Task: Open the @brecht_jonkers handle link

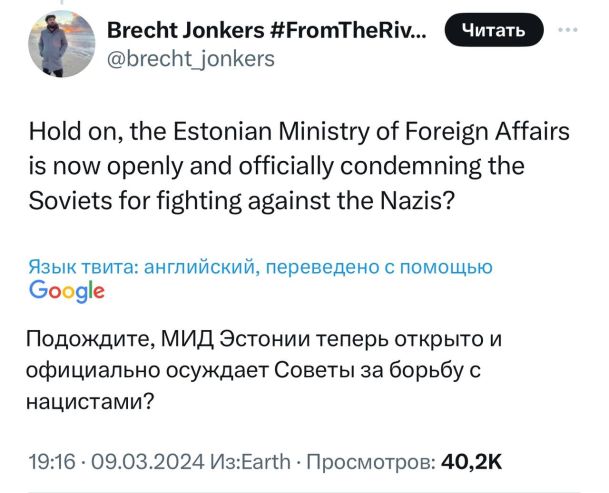Action: click(x=190, y=57)
